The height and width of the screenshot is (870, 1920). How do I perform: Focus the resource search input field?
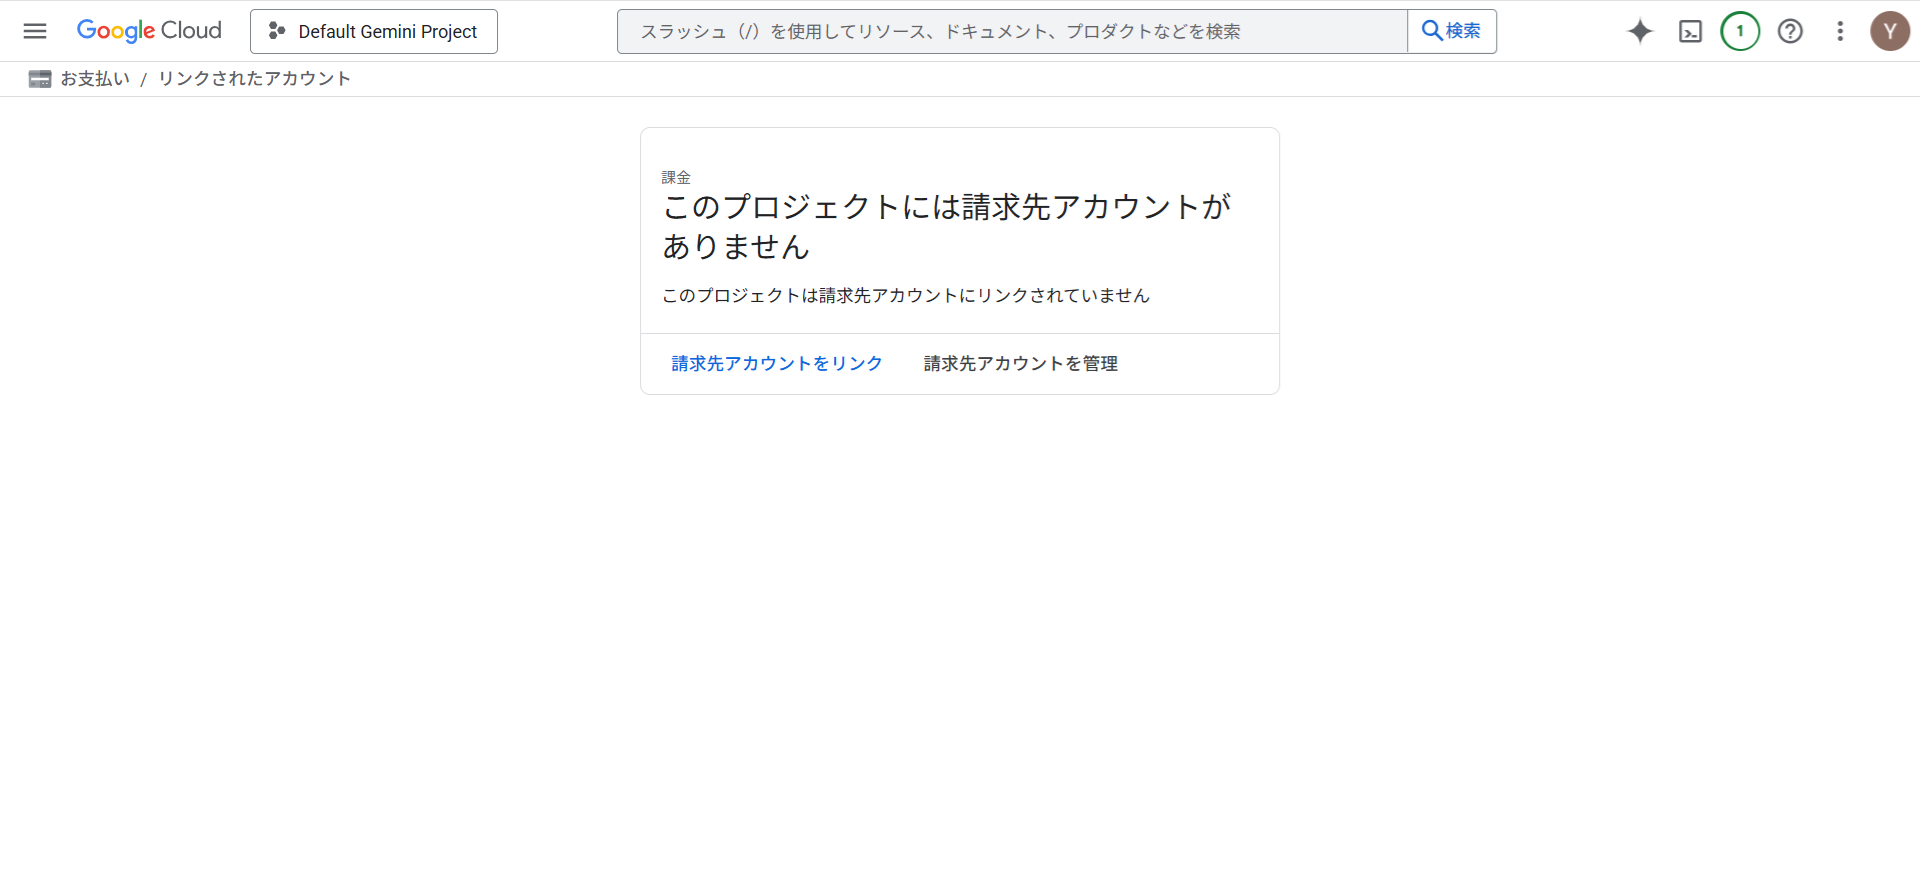1010,32
